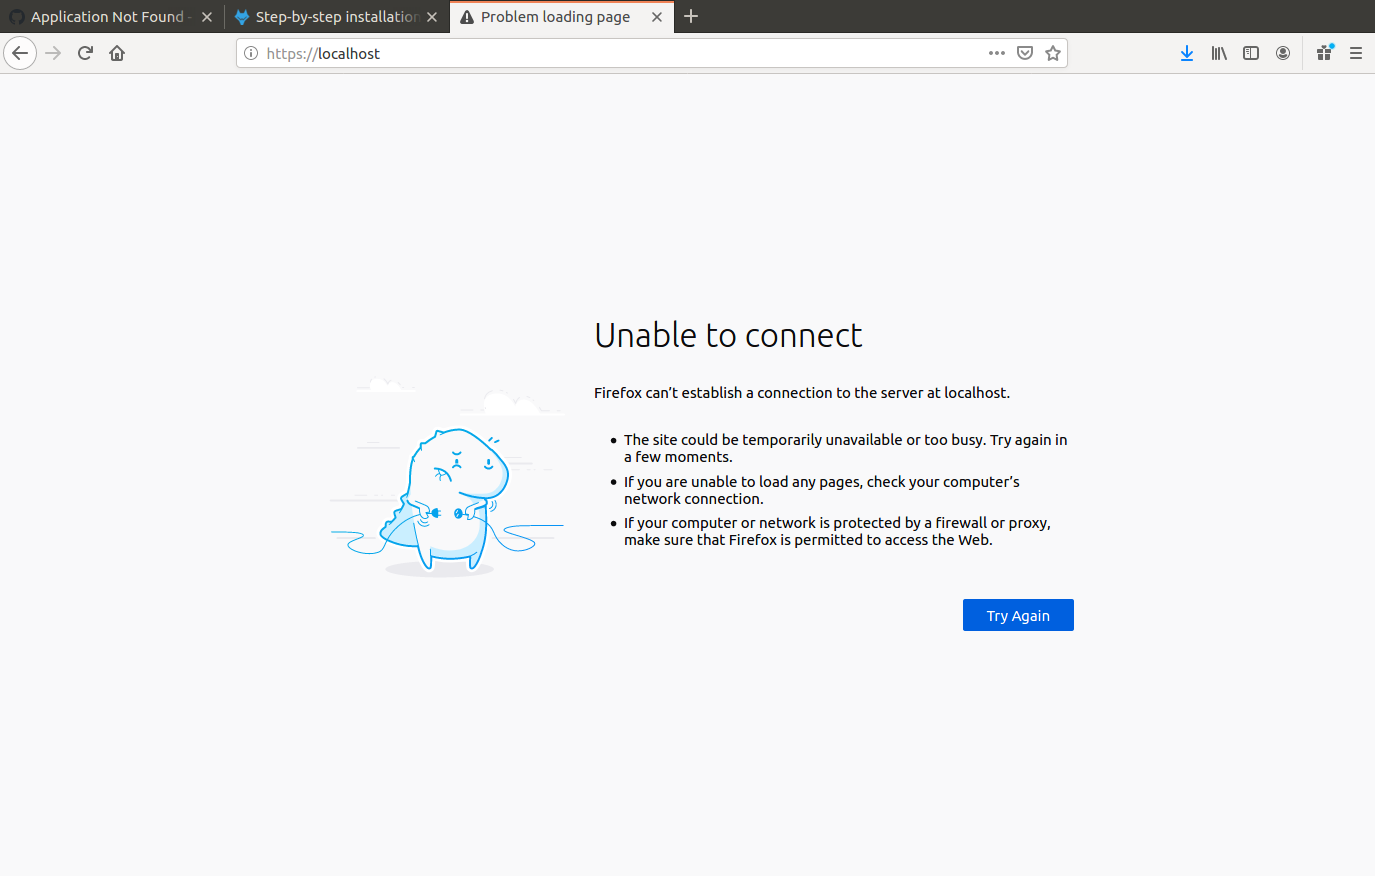Toggle the Sidebar view
Screen dimensions: 1375x876
(x=1251, y=53)
